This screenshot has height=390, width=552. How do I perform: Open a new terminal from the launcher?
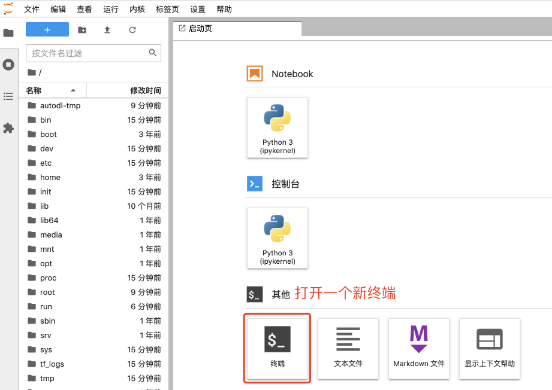click(x=277, y=348)
